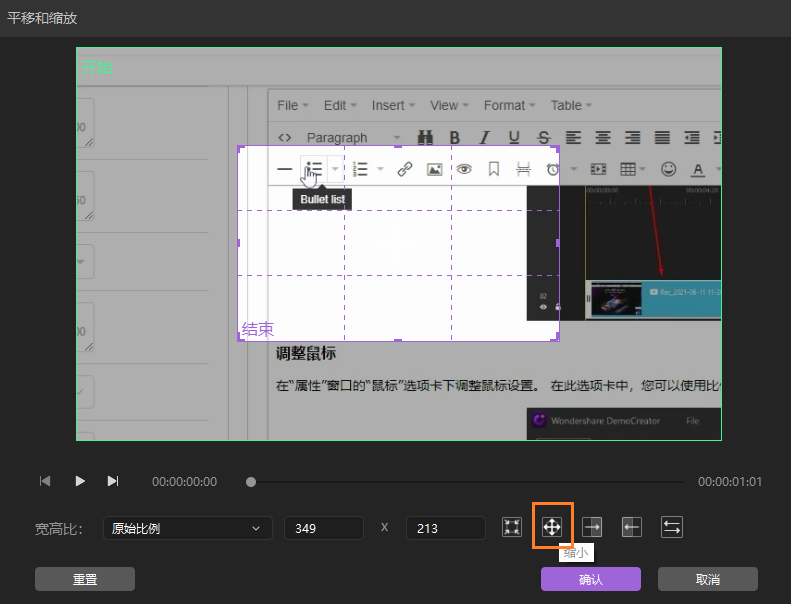The width and height of the screenshot is (791, 604).
Task: Click the first pan-zoom preset icon with corner arrows
Action: pos(512,527)
